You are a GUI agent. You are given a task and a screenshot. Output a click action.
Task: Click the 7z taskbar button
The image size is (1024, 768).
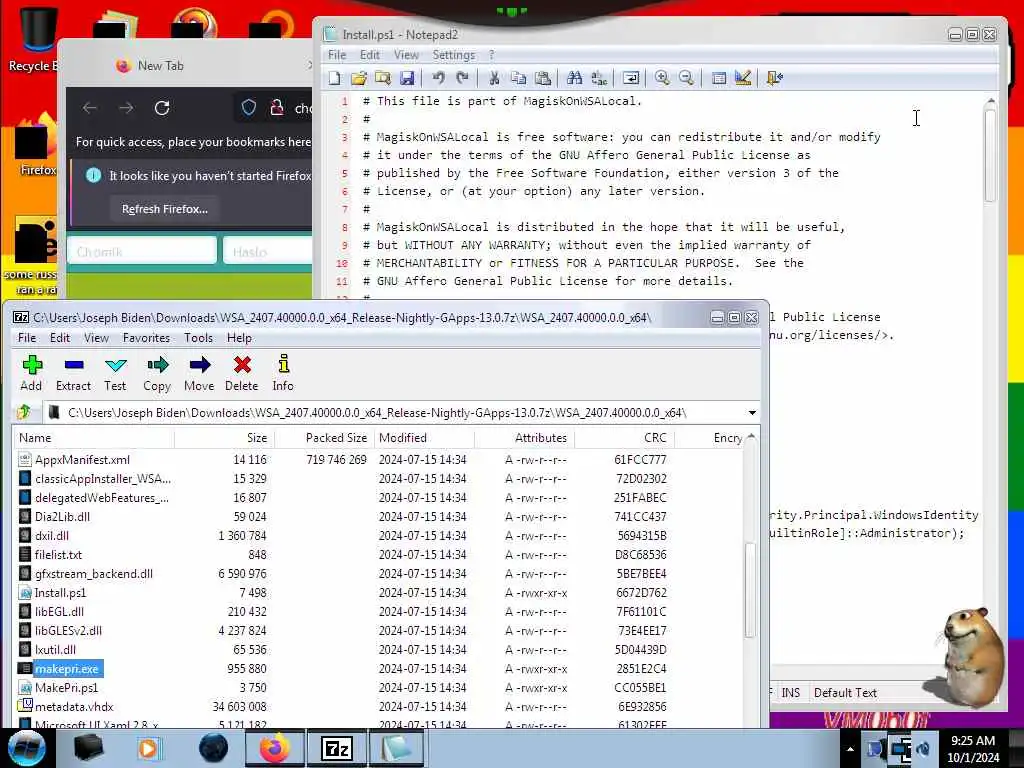[x=337, y=748]
